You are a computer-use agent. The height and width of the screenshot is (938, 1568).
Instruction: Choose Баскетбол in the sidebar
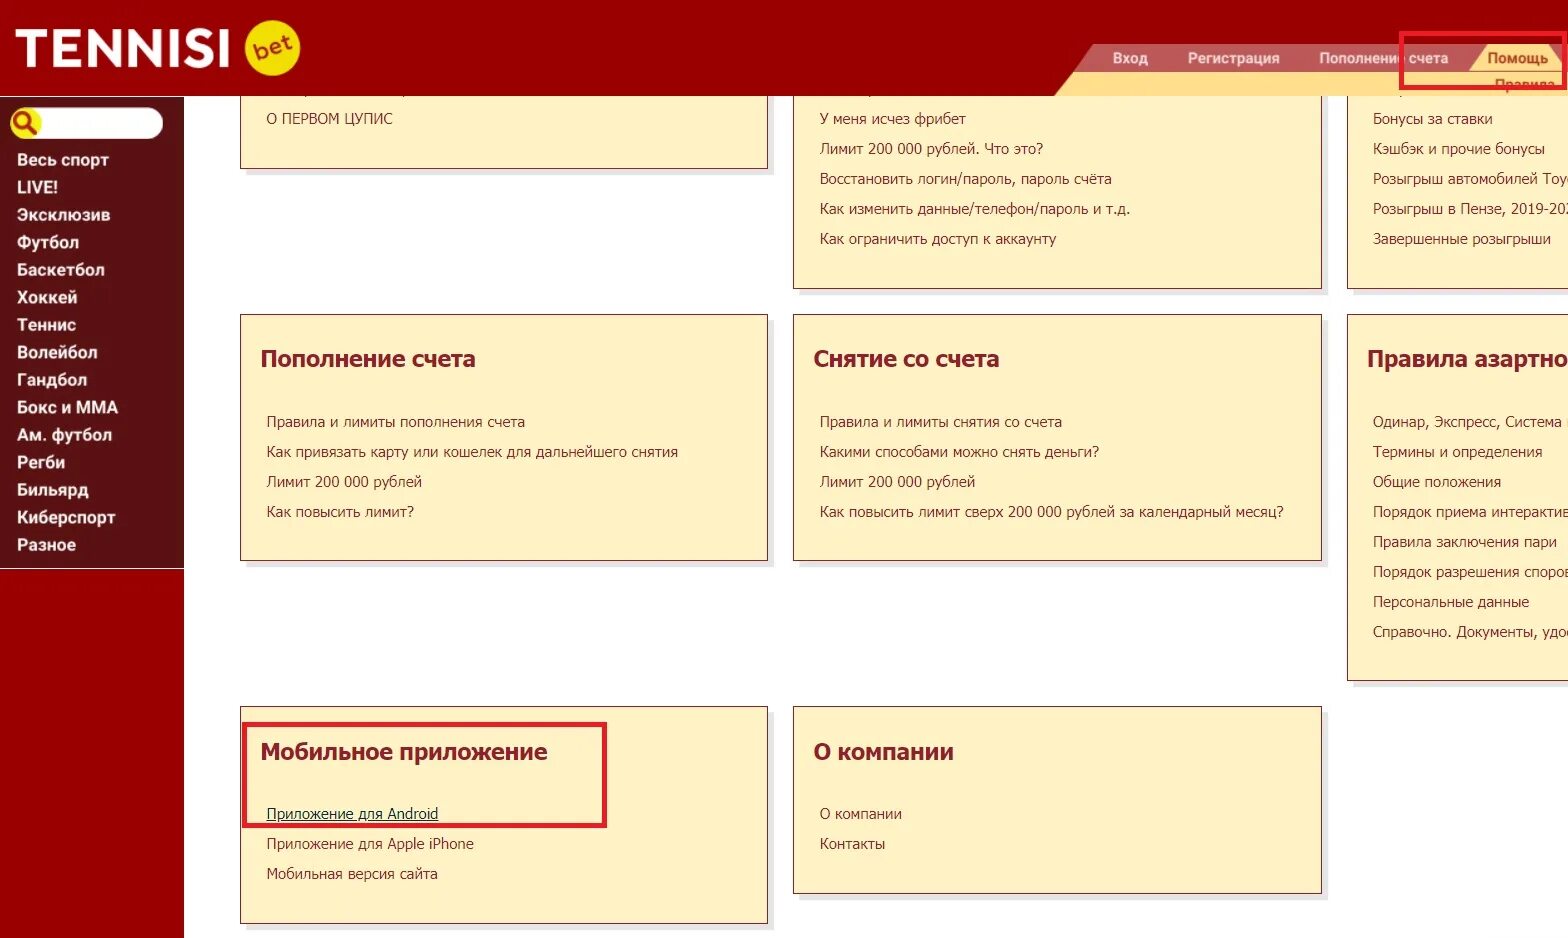click(60, 270)
